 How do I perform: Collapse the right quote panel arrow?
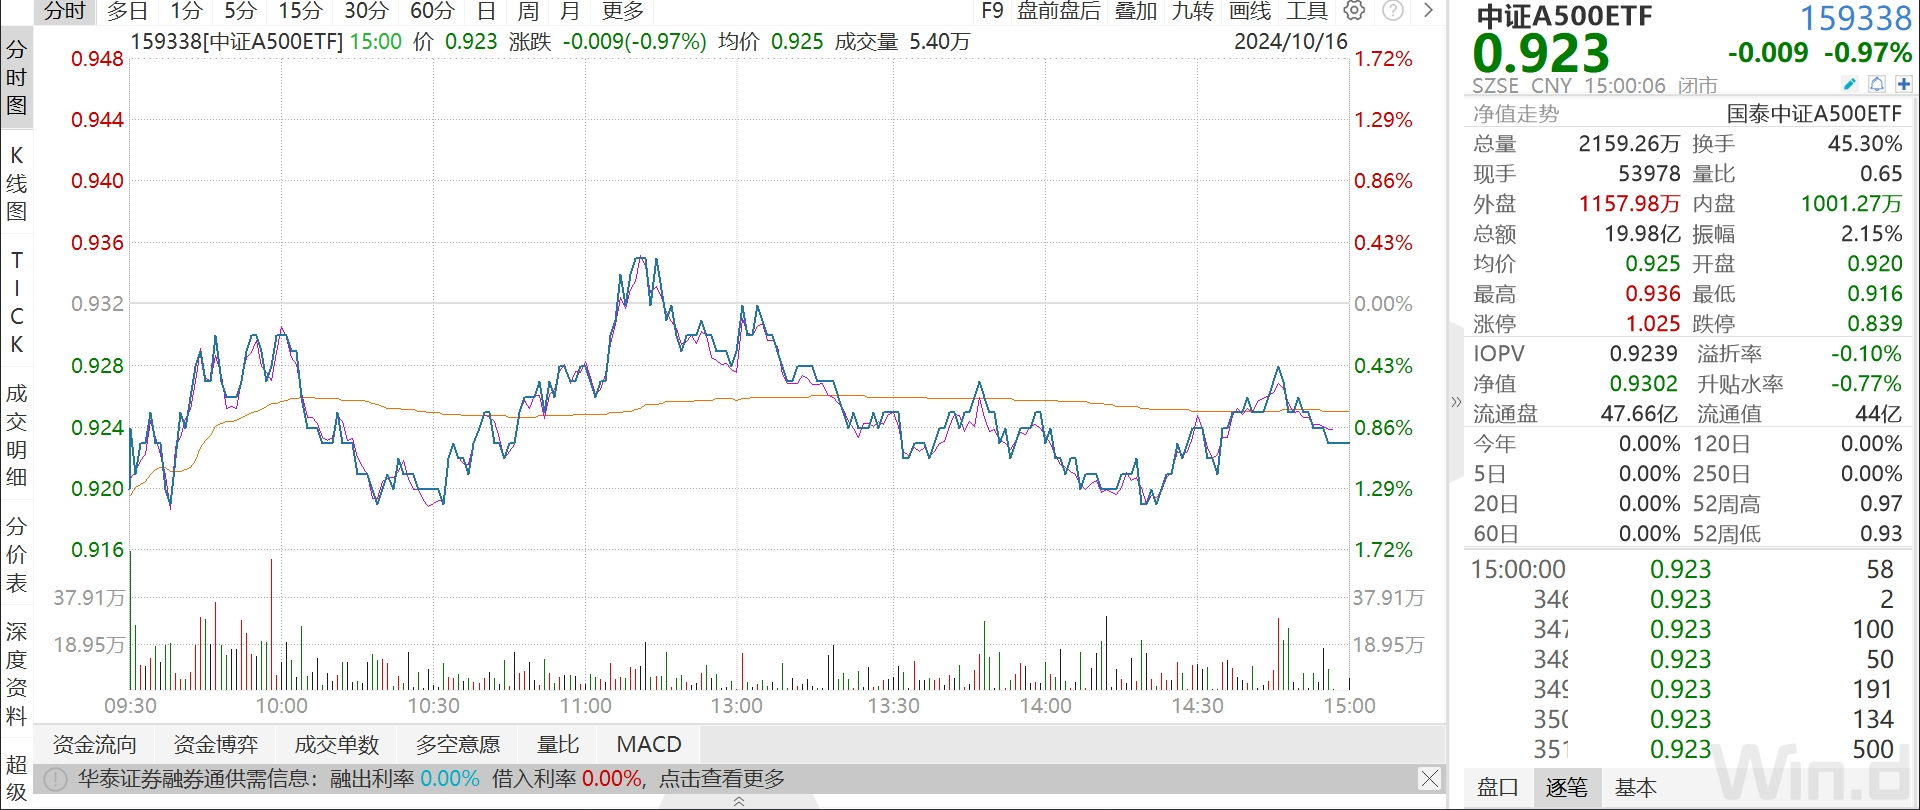(x=1456, y=402)
